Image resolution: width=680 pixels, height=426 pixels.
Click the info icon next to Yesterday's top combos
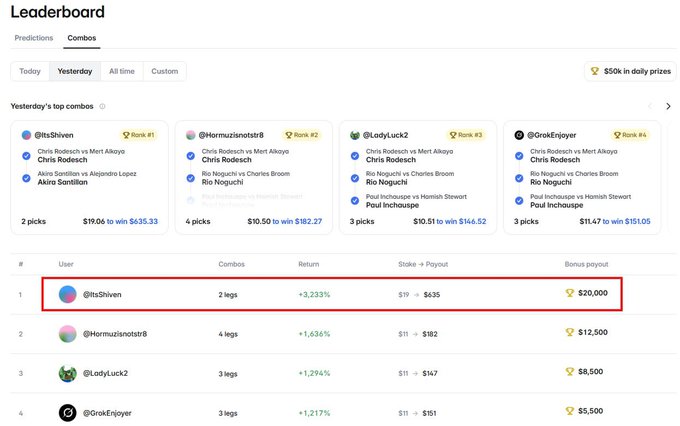(x=102, y=106)
